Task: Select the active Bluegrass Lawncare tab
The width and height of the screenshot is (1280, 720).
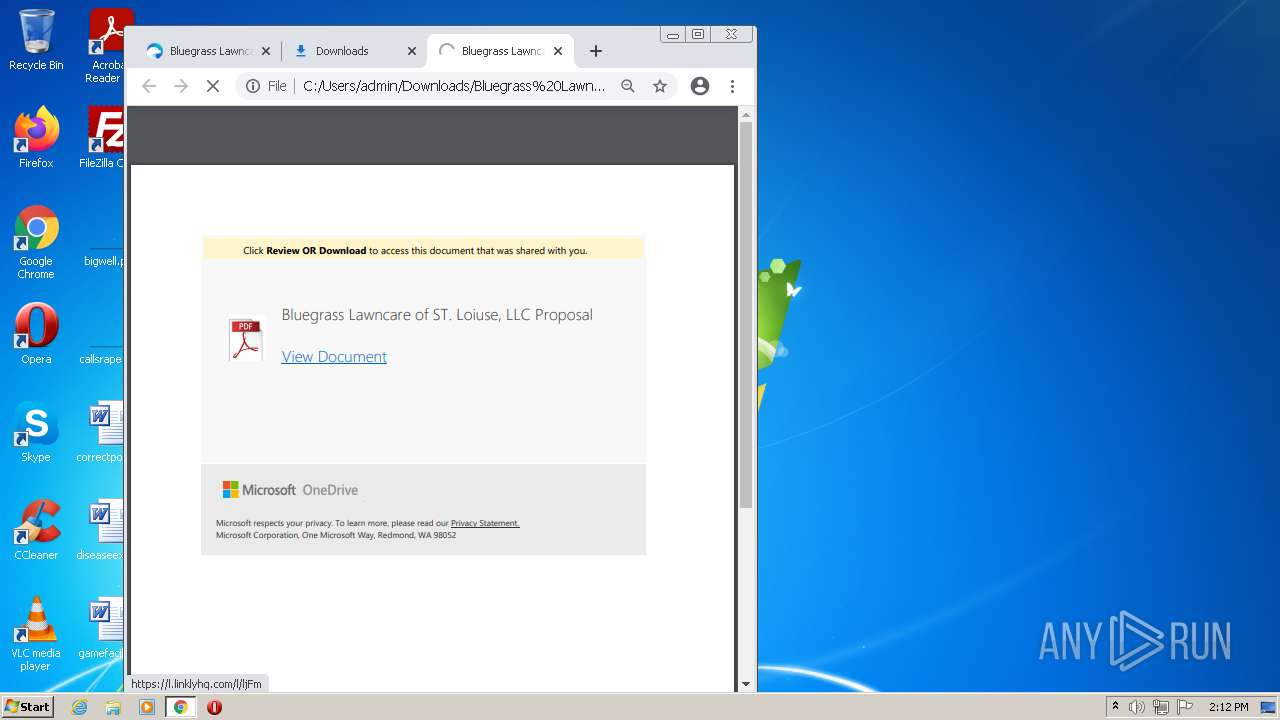Action: click(x=500, y=51)
